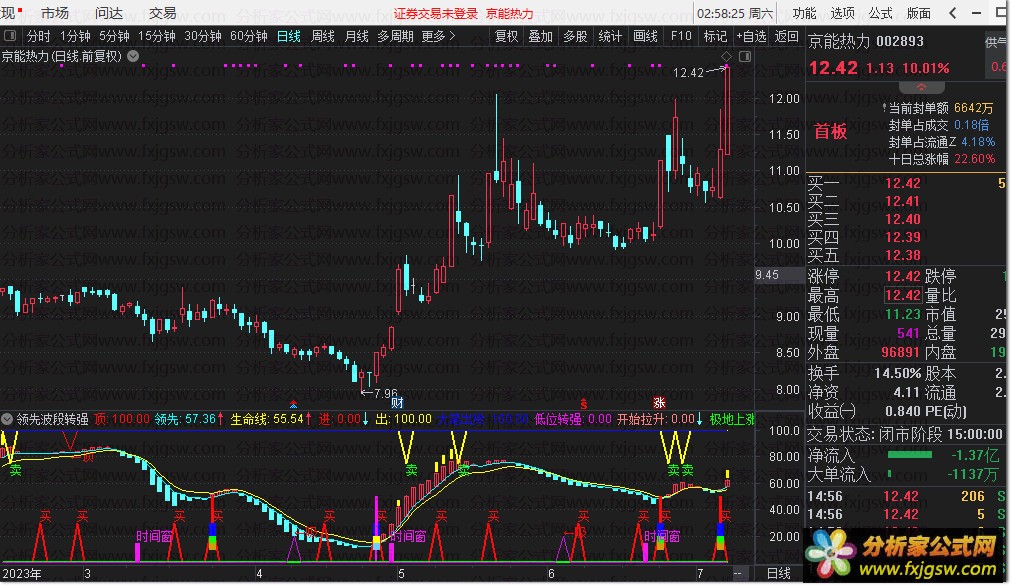
Task: Click the 十日总涨幅 22.60% row
Action: (941, 159)
